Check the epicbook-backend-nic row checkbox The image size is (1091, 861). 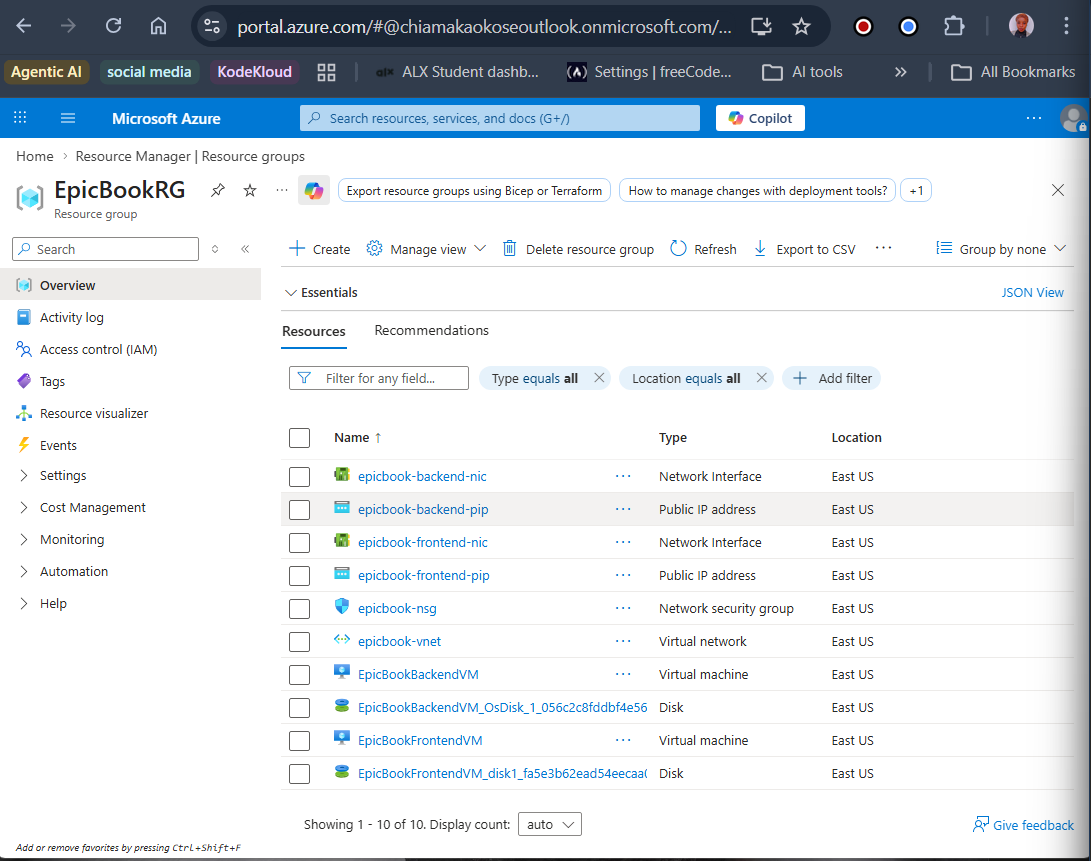[299, 477]
